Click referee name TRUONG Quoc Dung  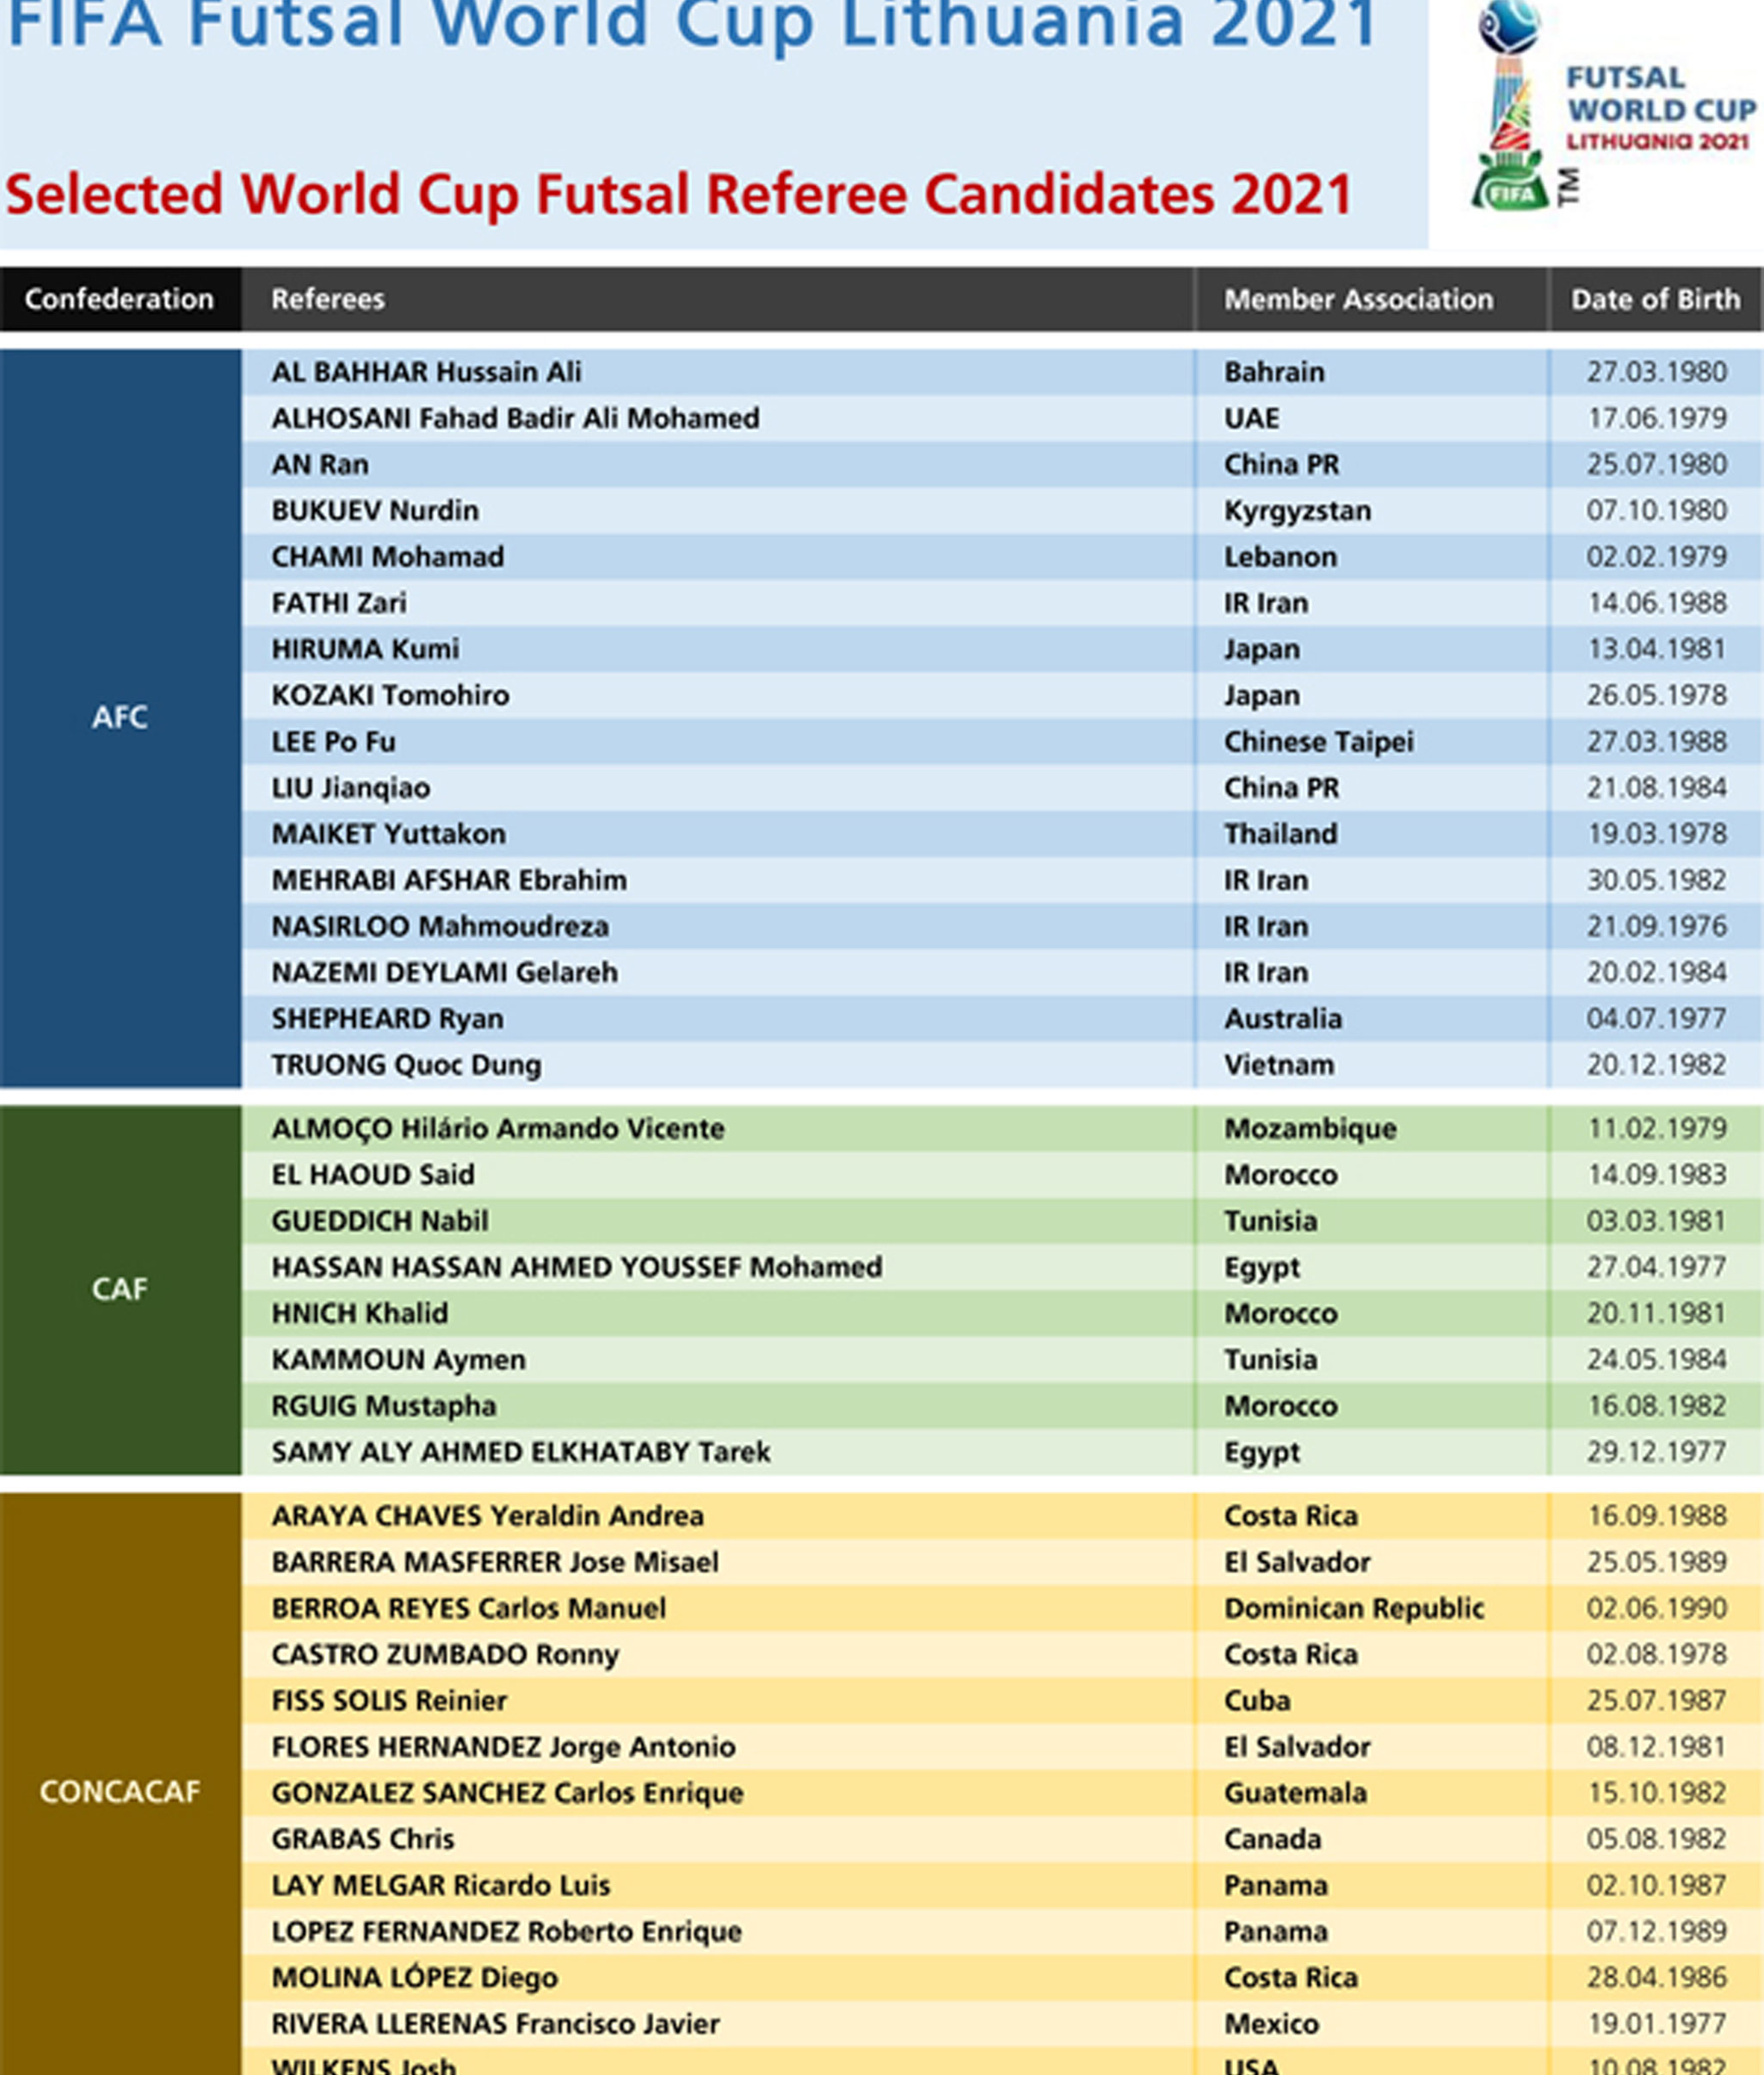pos(406,1064)
